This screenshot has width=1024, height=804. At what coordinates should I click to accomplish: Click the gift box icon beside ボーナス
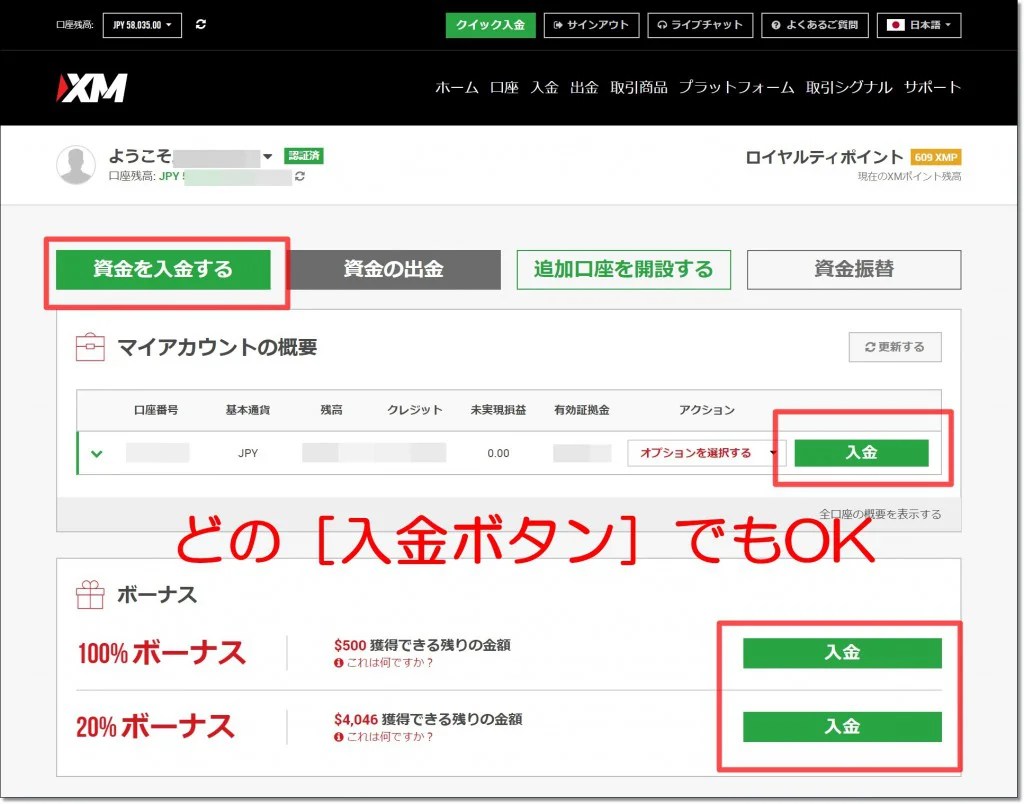click(90, 594)
